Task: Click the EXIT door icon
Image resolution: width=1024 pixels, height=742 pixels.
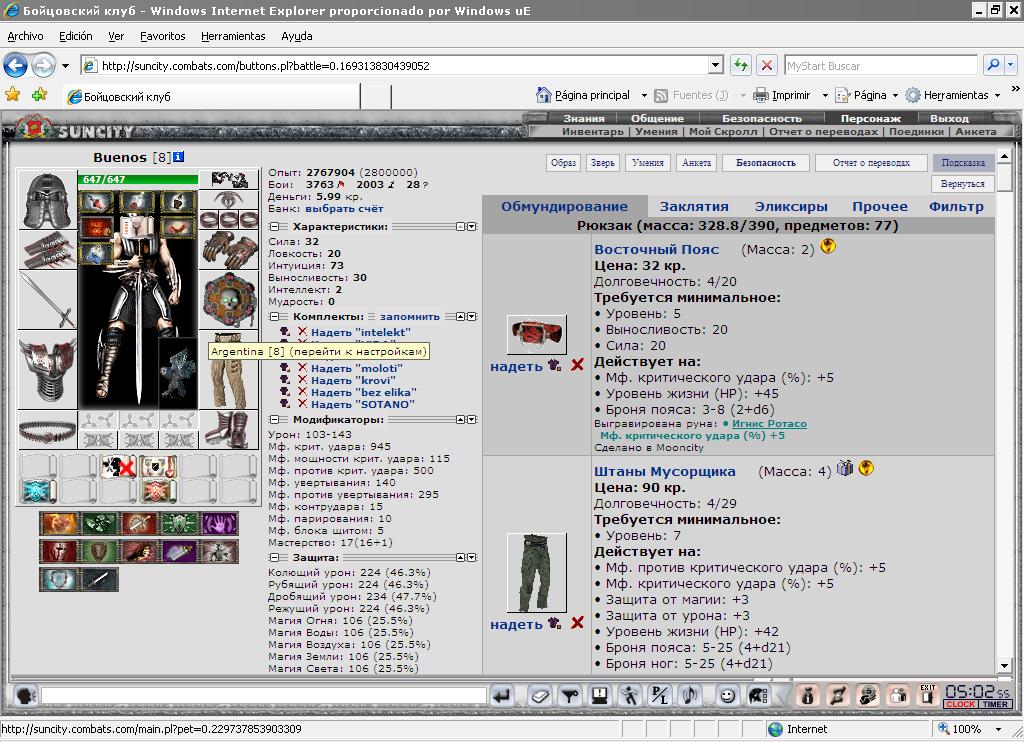Action: pos(927,695)
